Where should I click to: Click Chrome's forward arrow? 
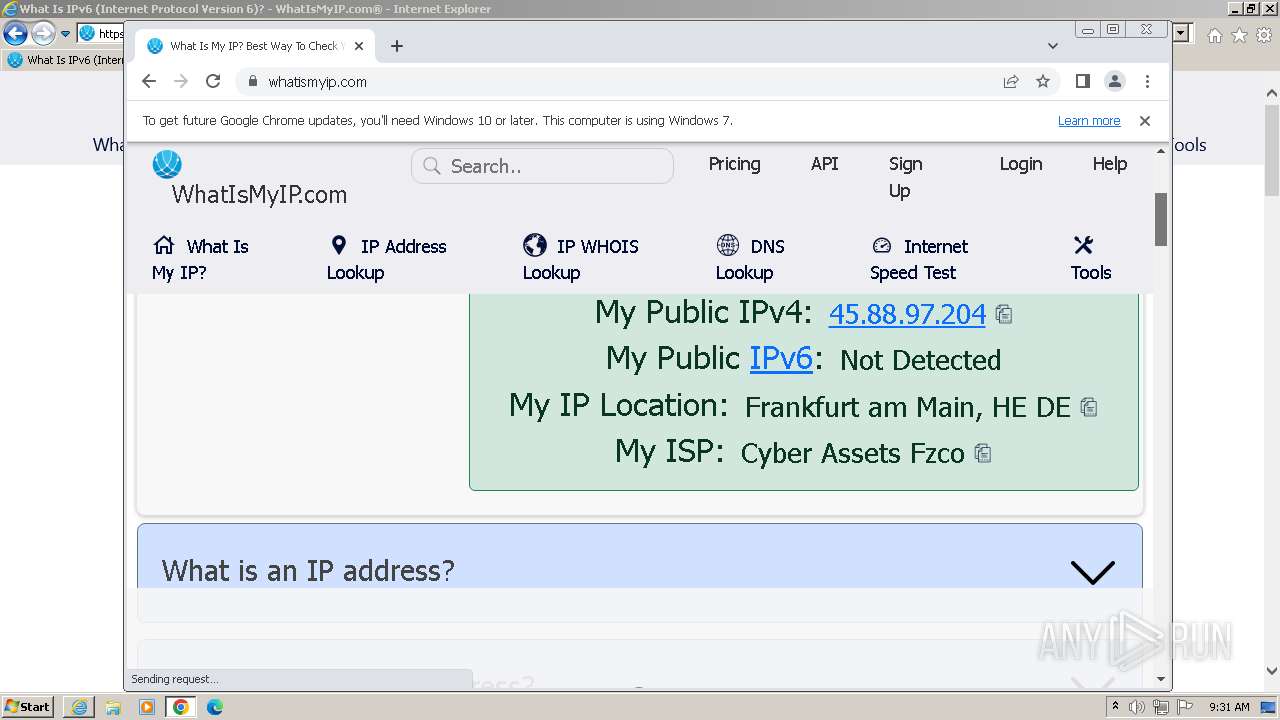(181, 82)
